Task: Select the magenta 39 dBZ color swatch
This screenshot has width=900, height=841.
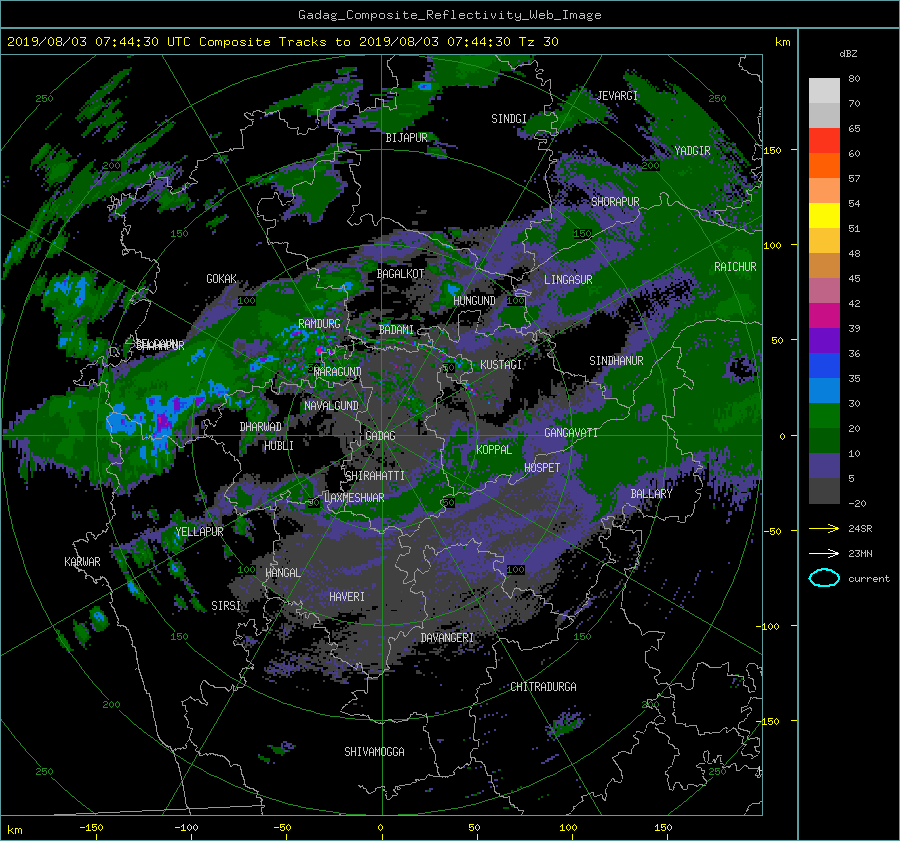Action: coord(824,315)
